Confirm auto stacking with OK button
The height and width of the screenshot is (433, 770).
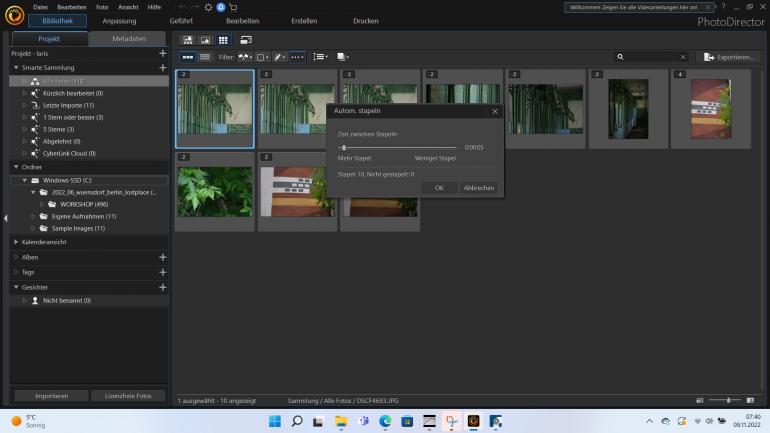[438, 188]
